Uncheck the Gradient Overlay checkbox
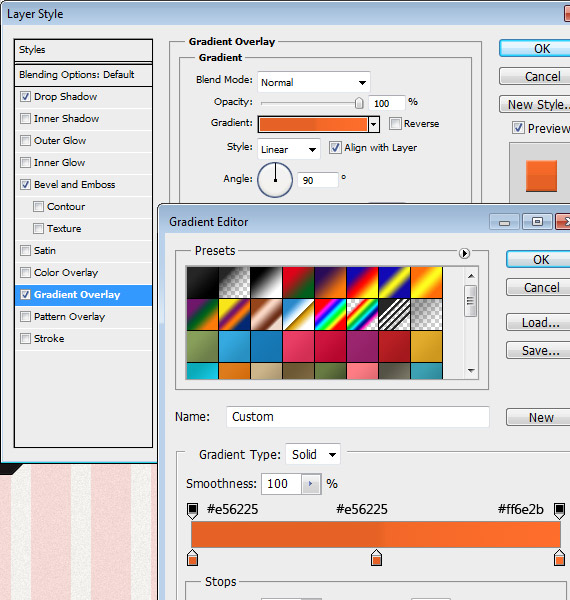The height and width of the screenshot is (600, 570). [x=25, y=295]
